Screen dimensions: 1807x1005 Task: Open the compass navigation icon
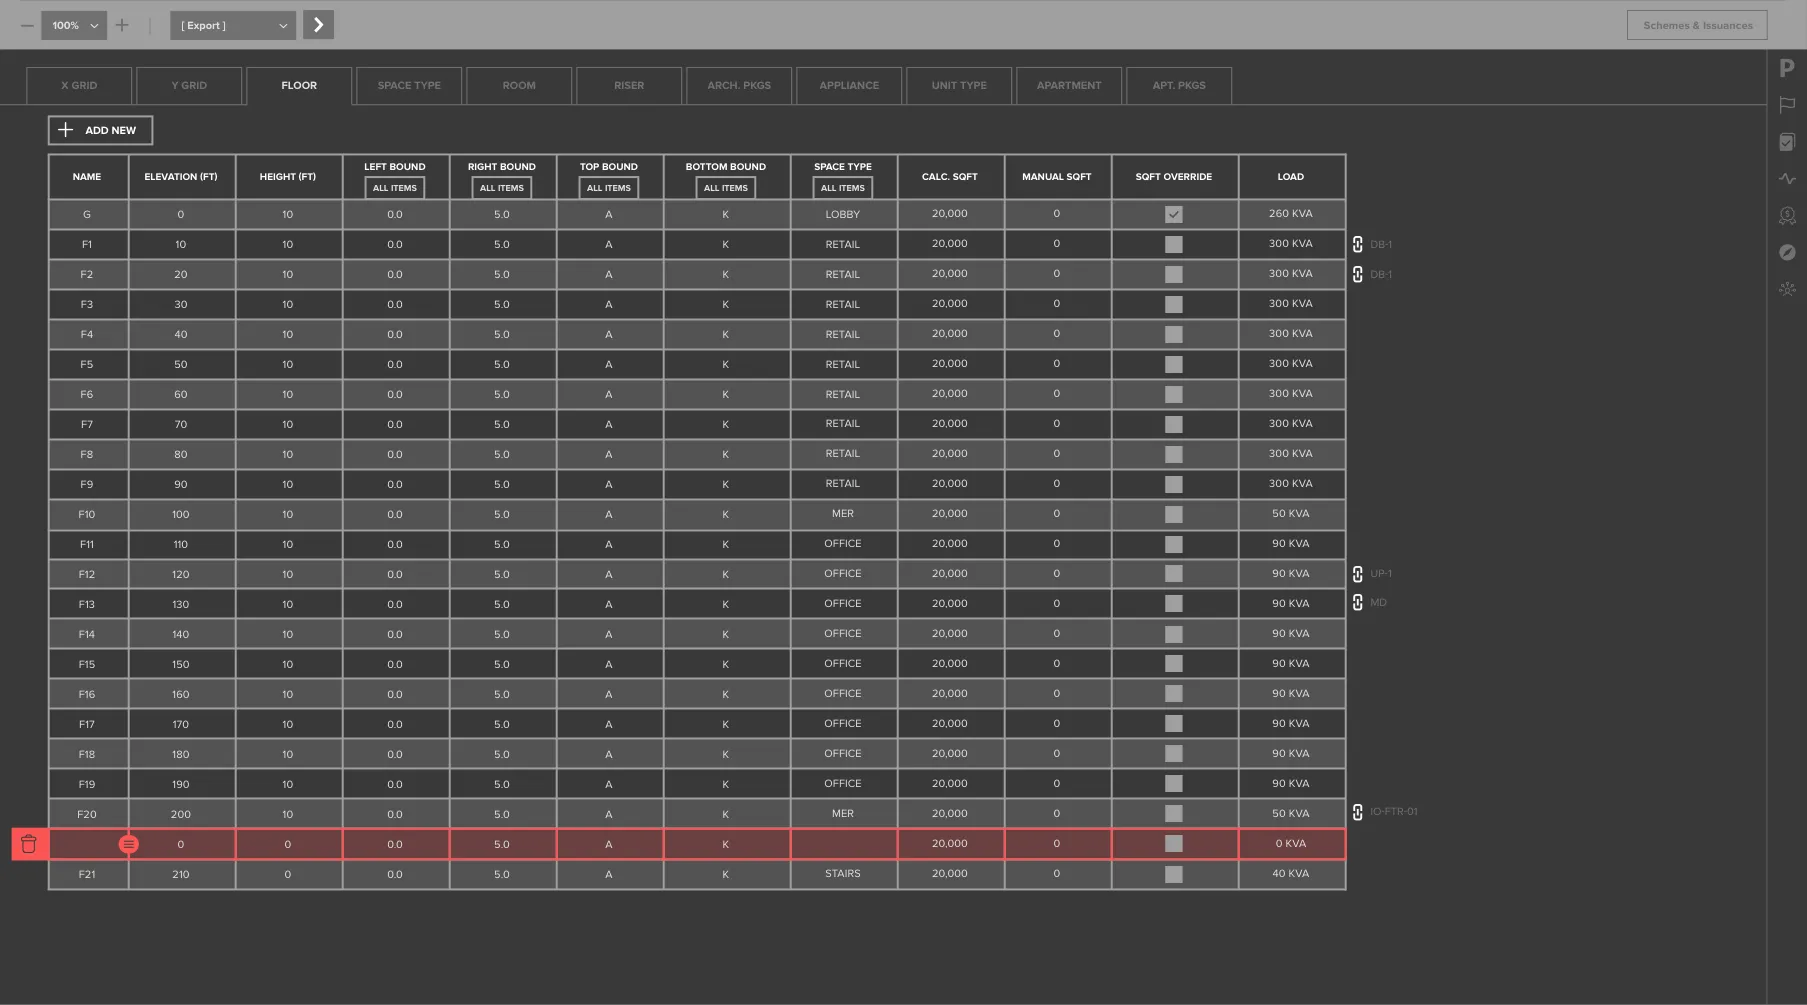click(x=1787, y=252)
